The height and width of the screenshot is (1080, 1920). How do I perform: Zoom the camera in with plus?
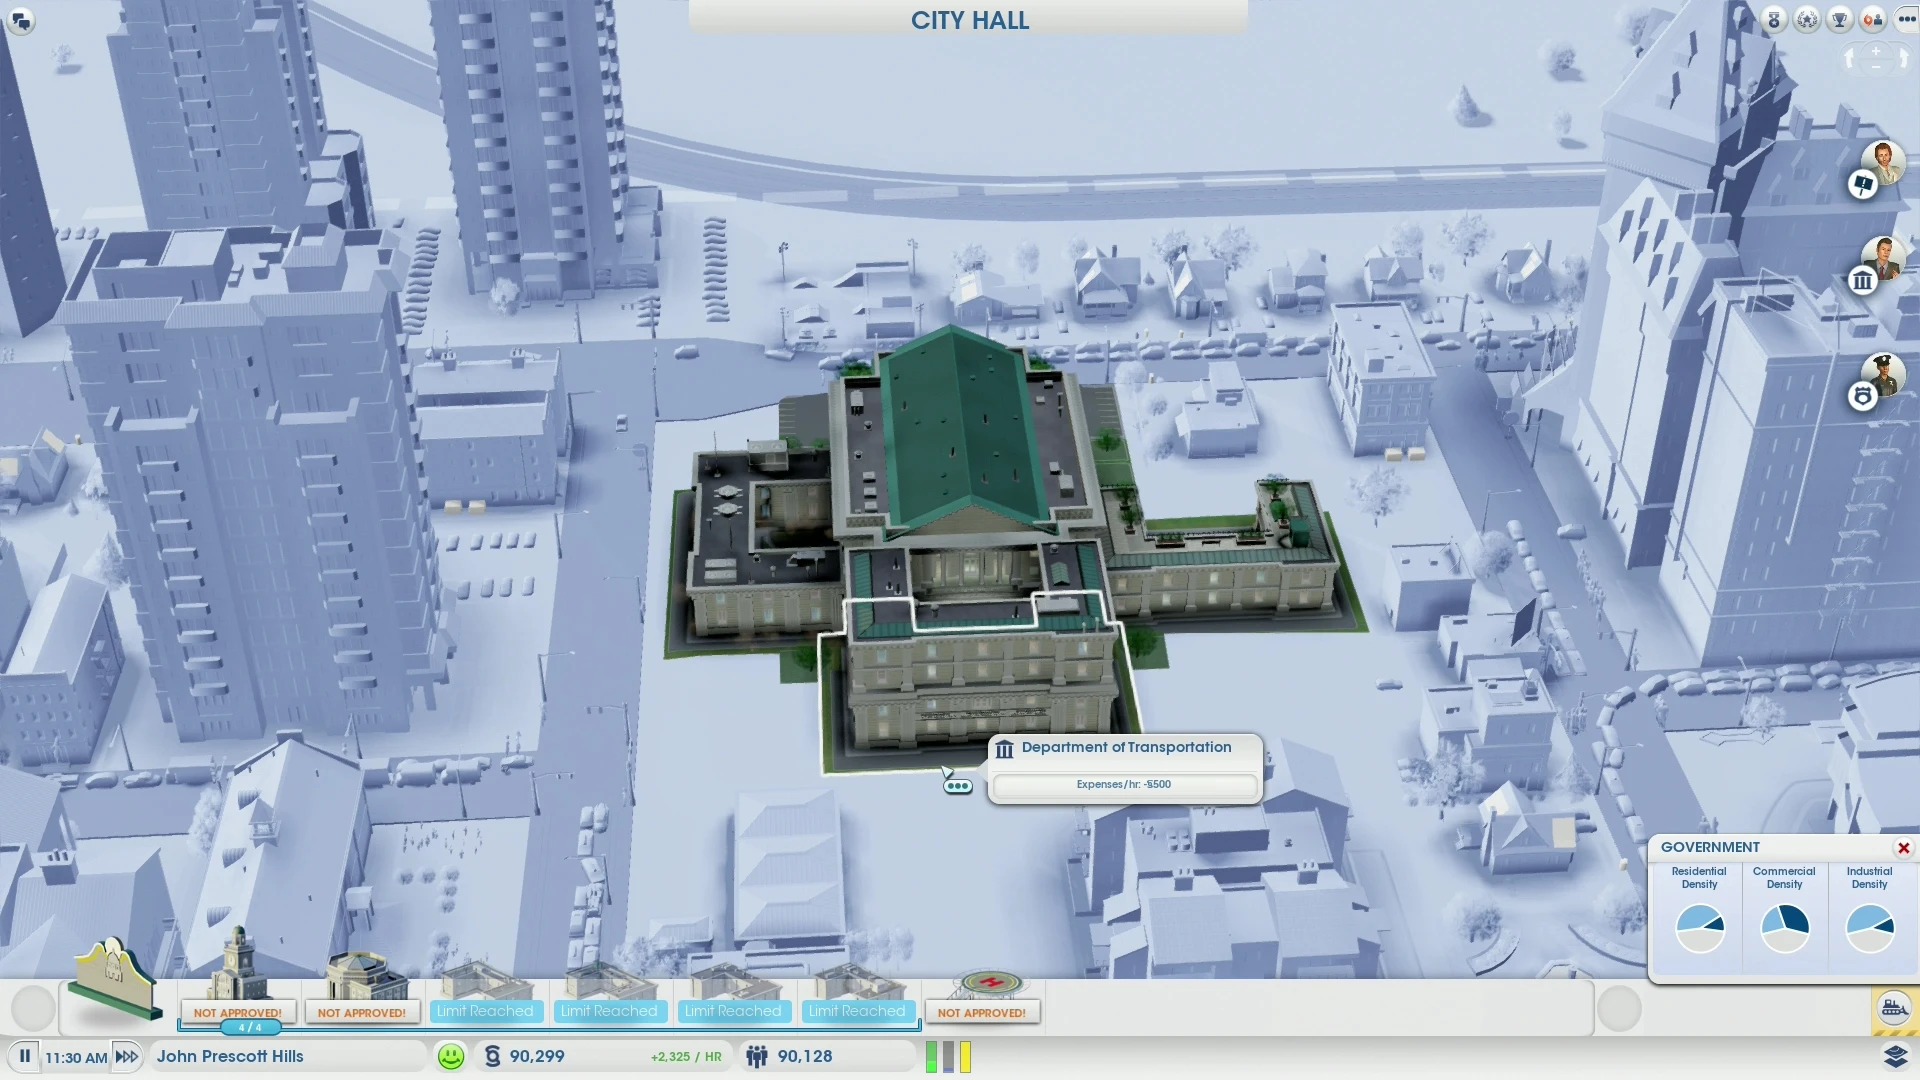pos(1876,51)
